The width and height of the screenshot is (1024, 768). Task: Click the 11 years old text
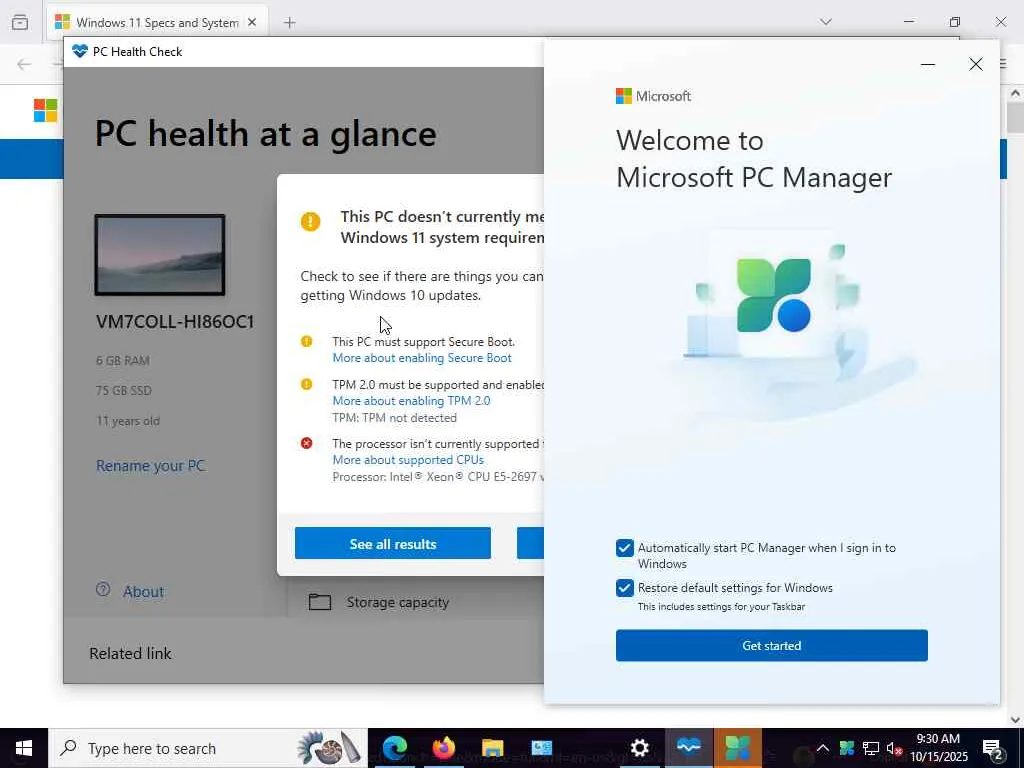click(x=128, y=421)
